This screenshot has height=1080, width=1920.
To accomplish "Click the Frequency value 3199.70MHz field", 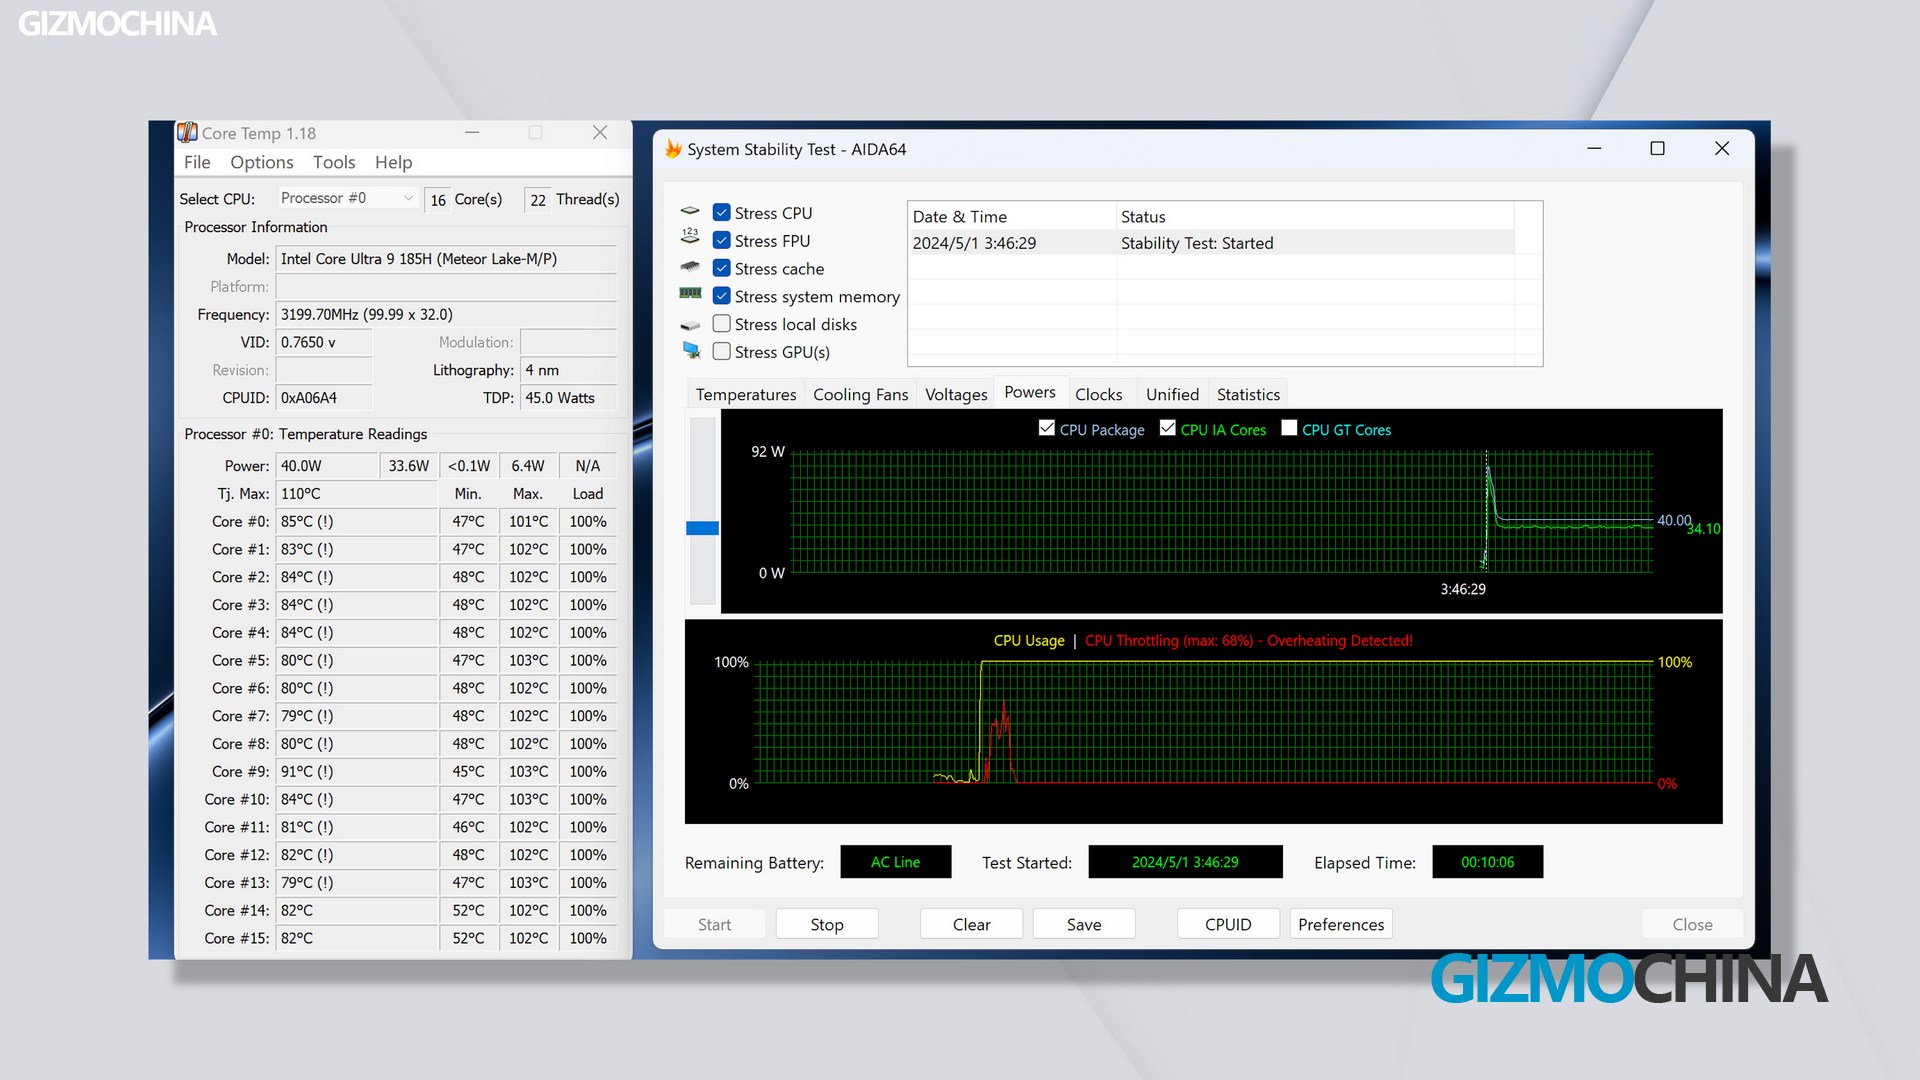I will (x=446, y=314).
